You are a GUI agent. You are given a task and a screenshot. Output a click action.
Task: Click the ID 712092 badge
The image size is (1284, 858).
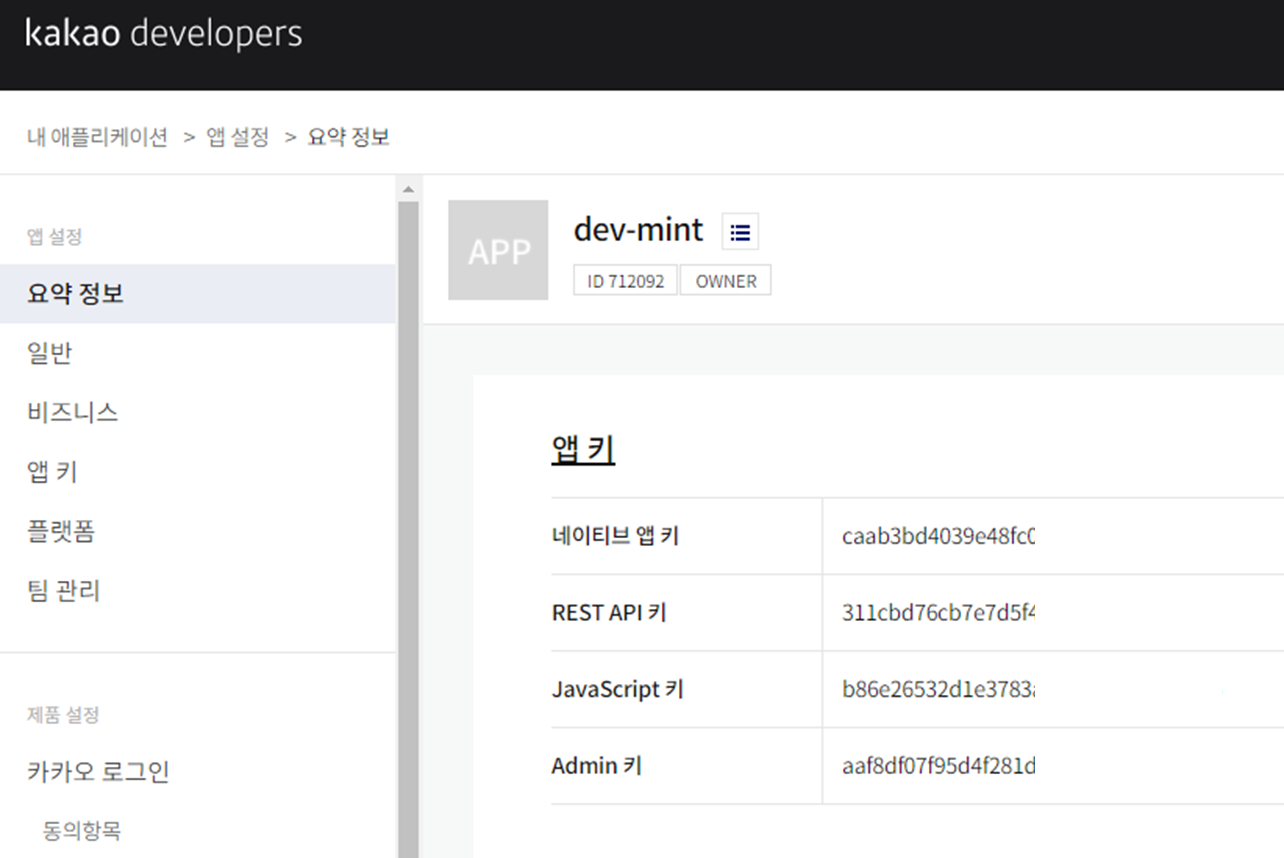click(626, 281)
